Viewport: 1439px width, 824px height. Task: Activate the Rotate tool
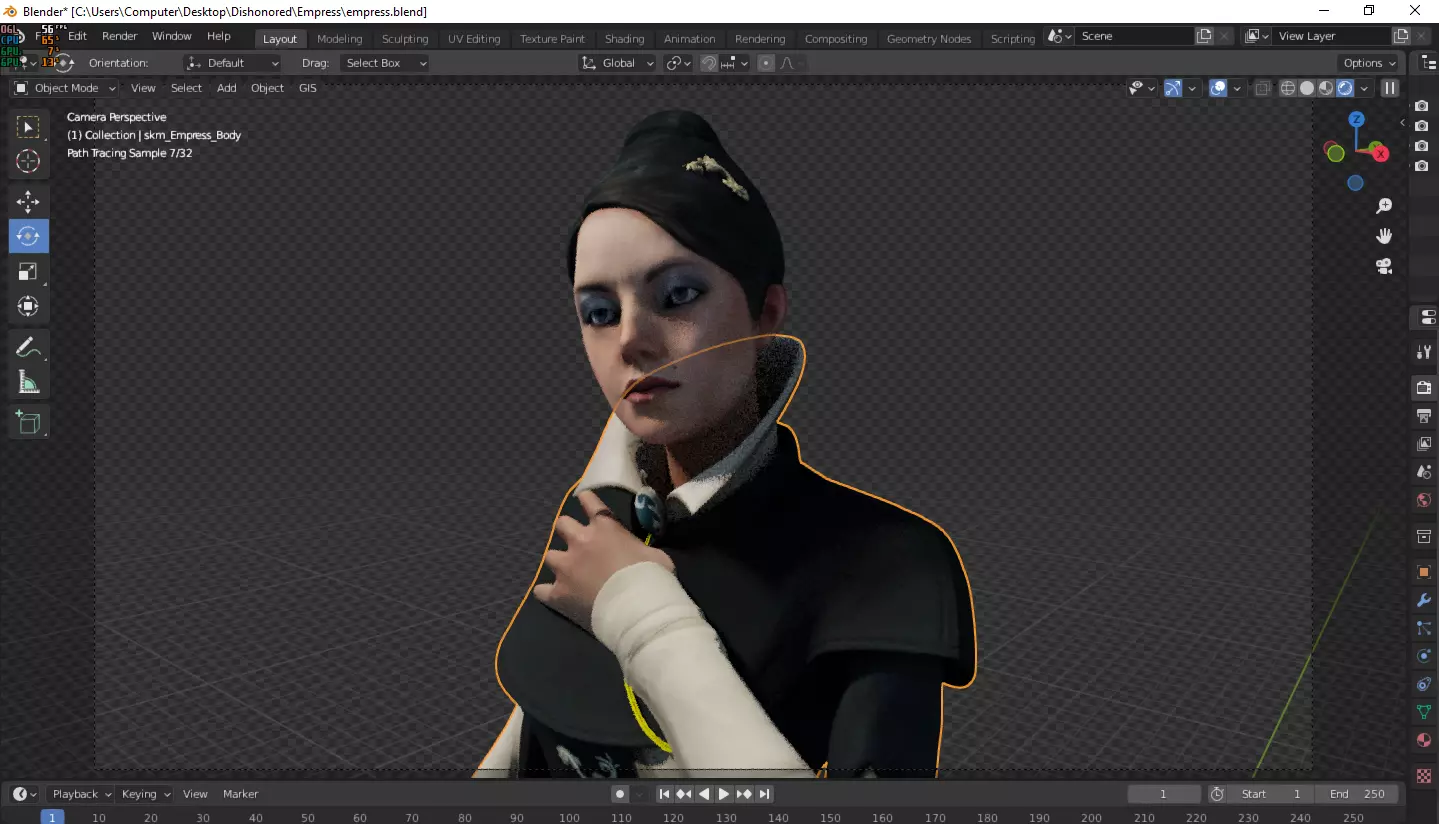coord(28,236)
